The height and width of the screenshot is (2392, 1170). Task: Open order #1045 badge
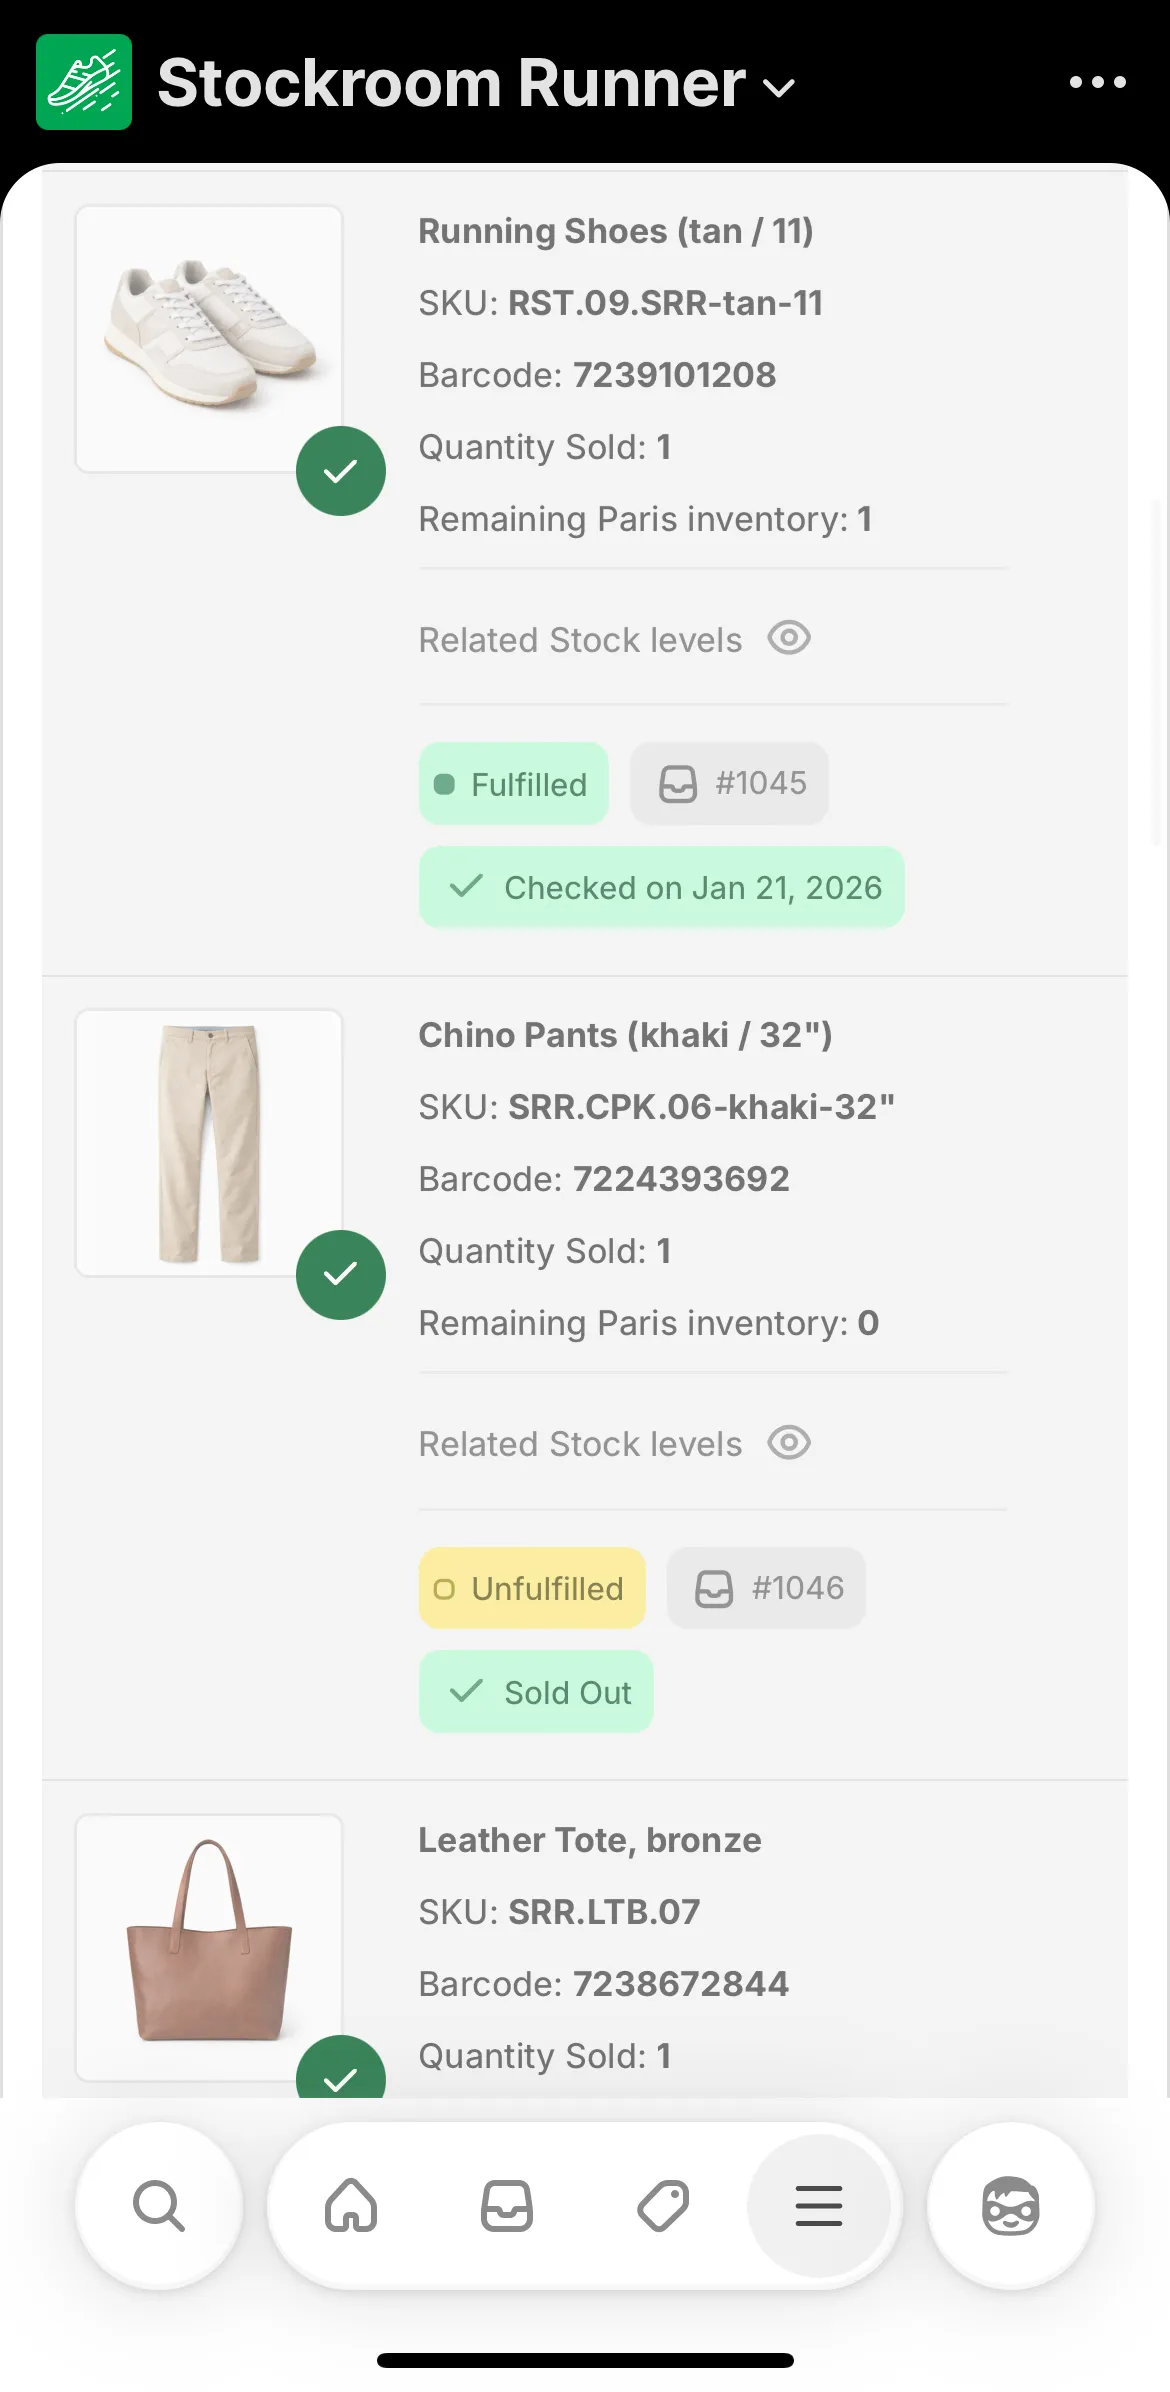pos(729,784)
